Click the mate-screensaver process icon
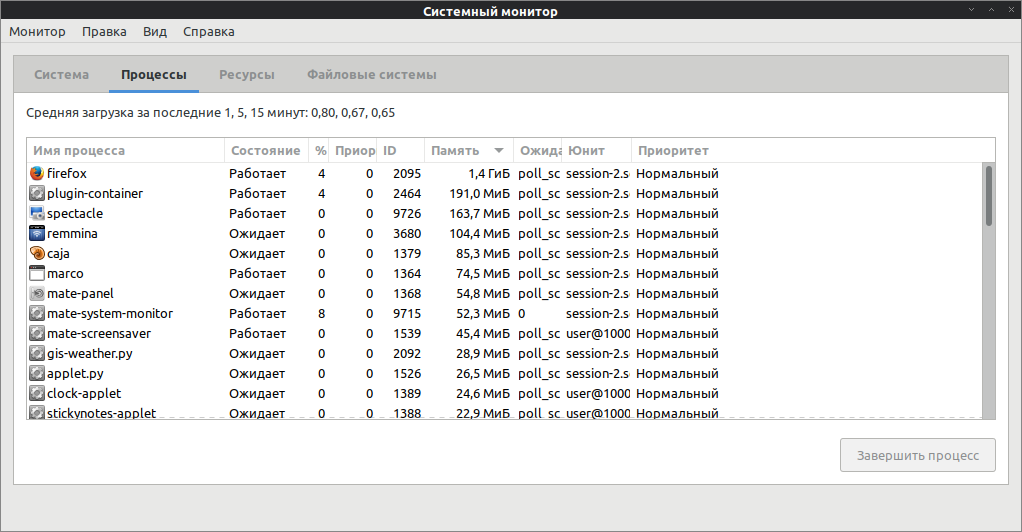 point(37,333)
